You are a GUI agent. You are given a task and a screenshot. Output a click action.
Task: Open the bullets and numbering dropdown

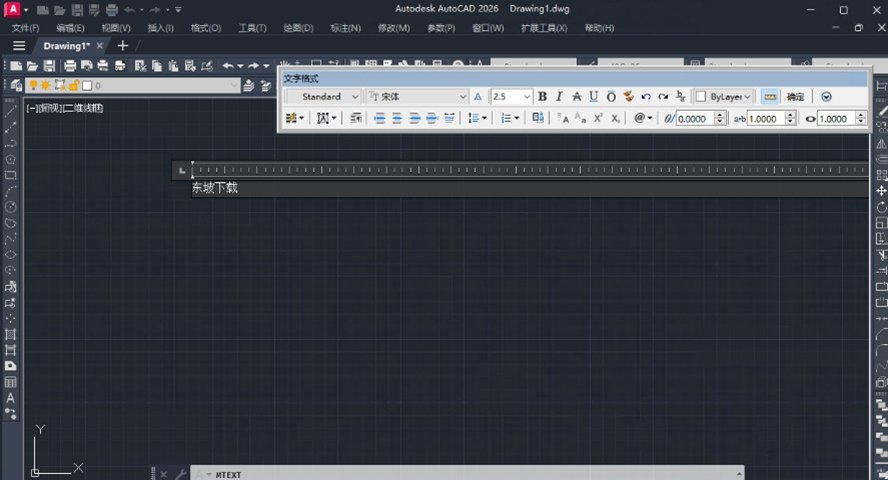pos(510,118)
